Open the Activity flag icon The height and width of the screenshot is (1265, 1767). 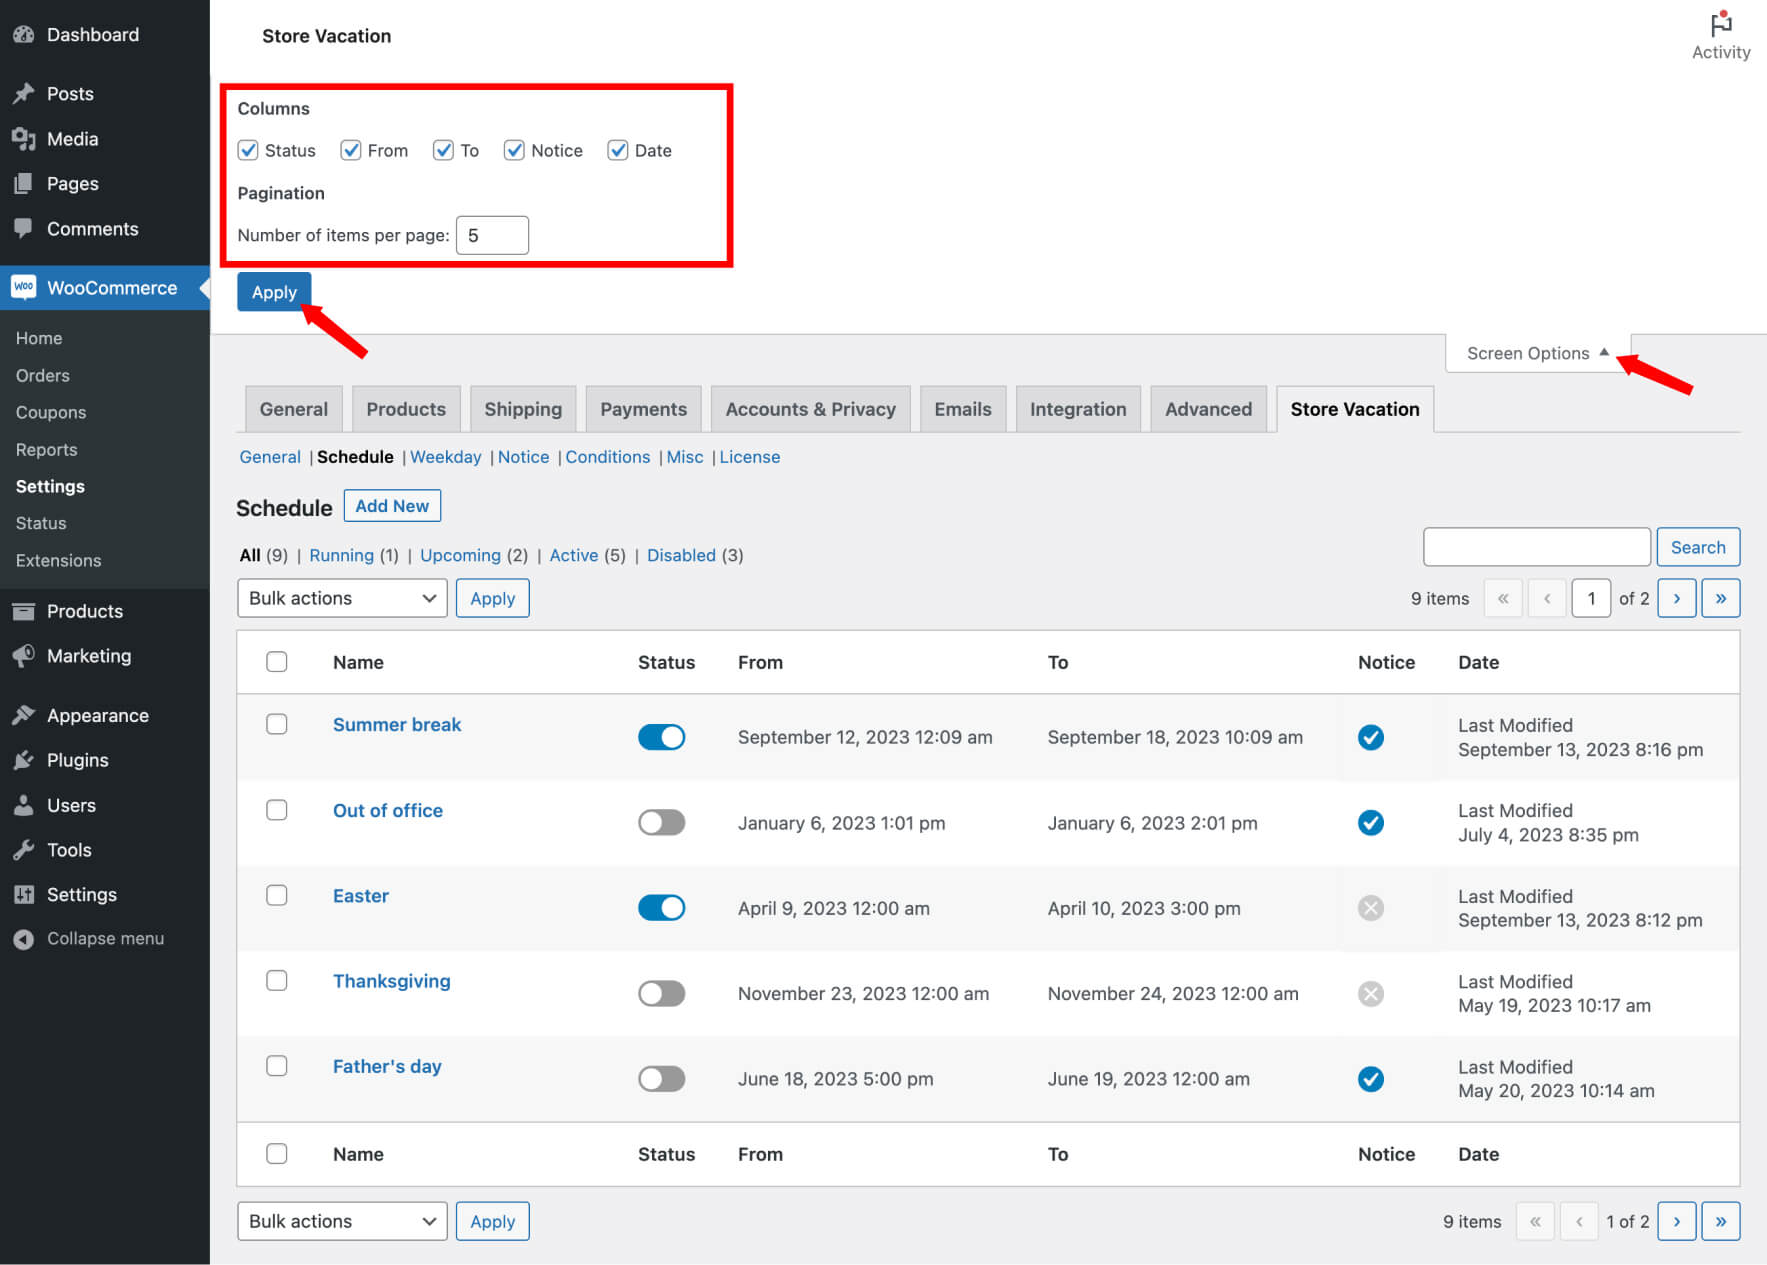tap(1721, 24)
